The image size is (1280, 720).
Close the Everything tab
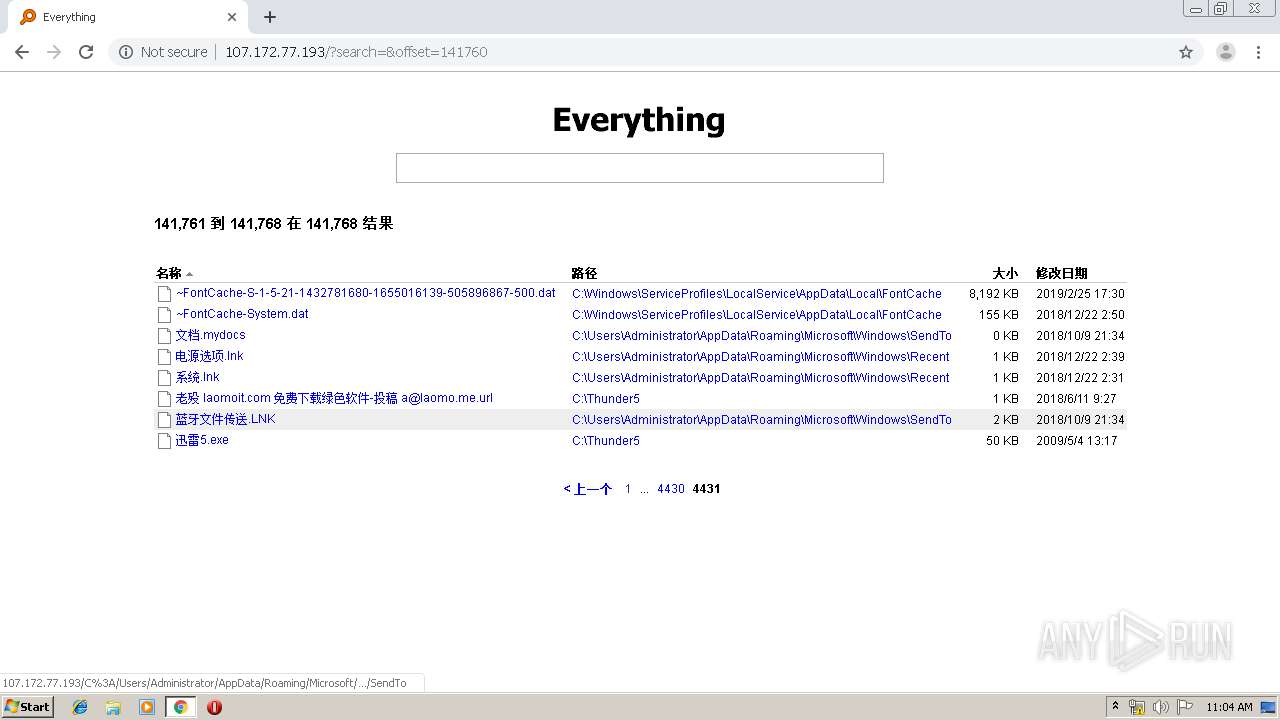point(232,17)
